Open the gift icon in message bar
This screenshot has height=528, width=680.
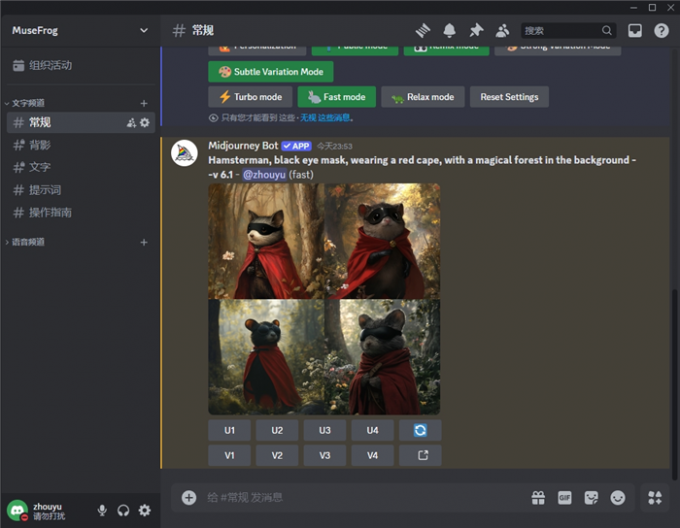pos(538,498)
